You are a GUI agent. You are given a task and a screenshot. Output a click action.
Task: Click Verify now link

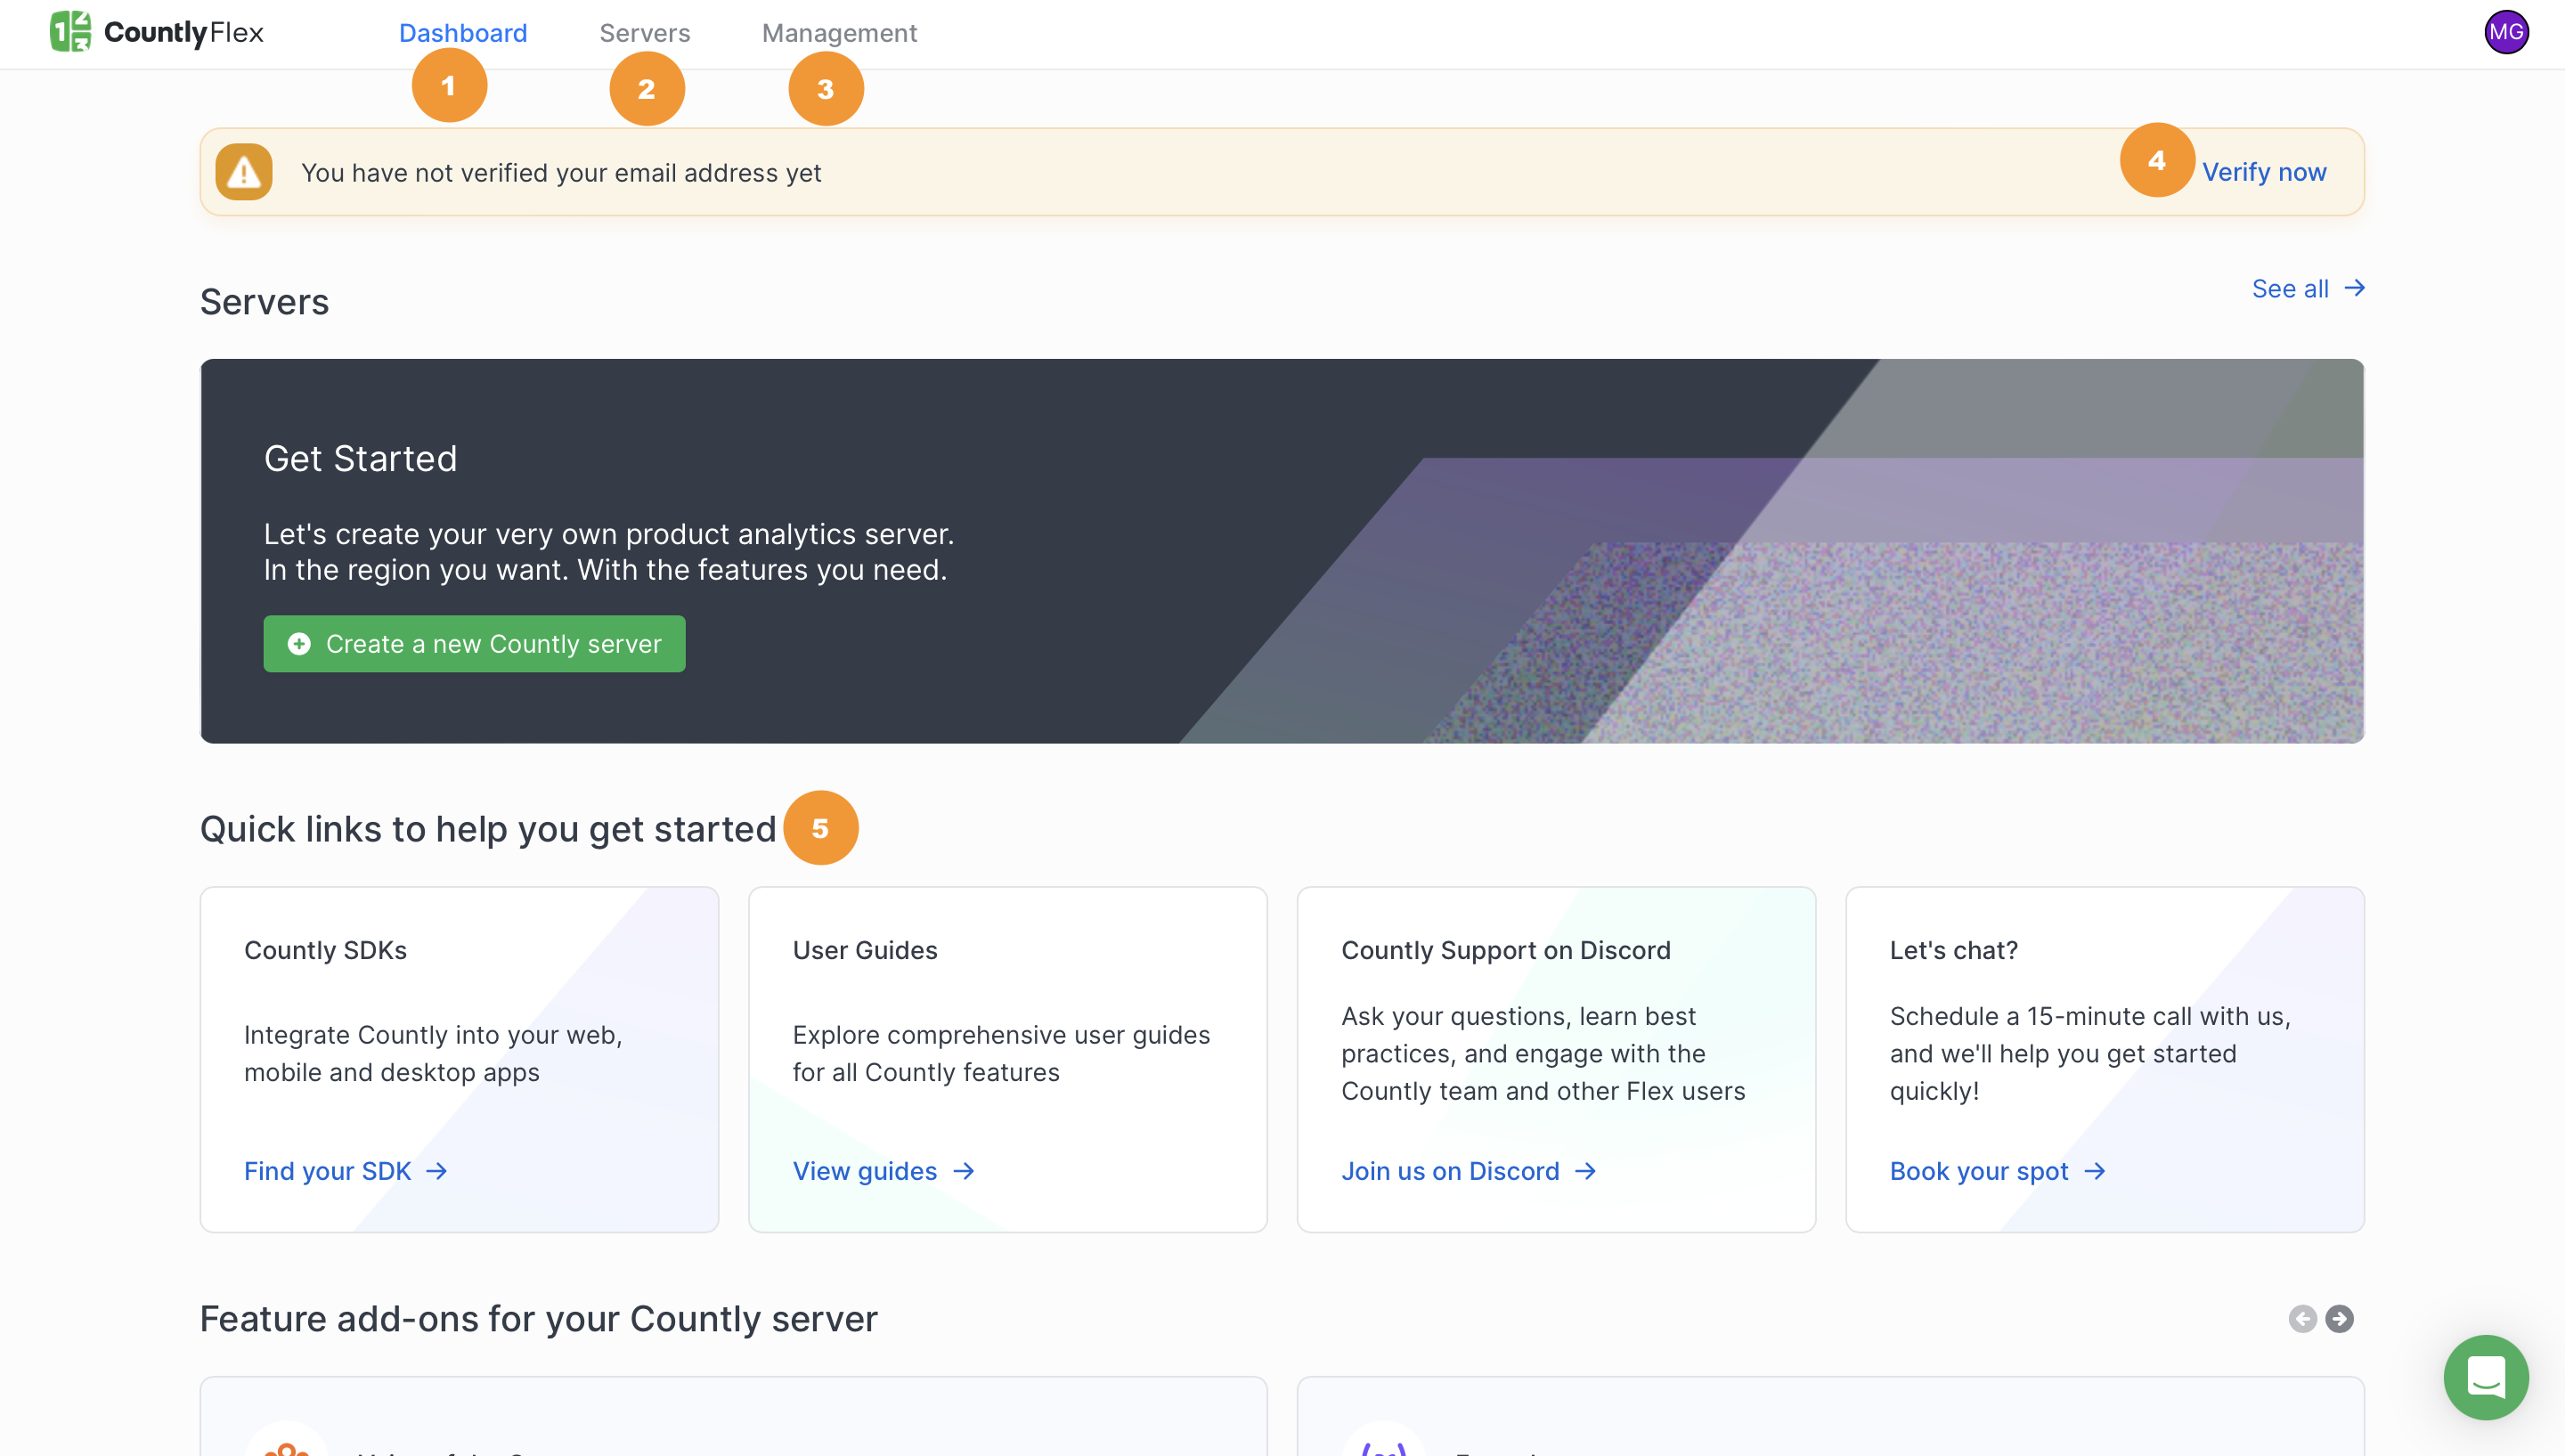coord(2264,172)
